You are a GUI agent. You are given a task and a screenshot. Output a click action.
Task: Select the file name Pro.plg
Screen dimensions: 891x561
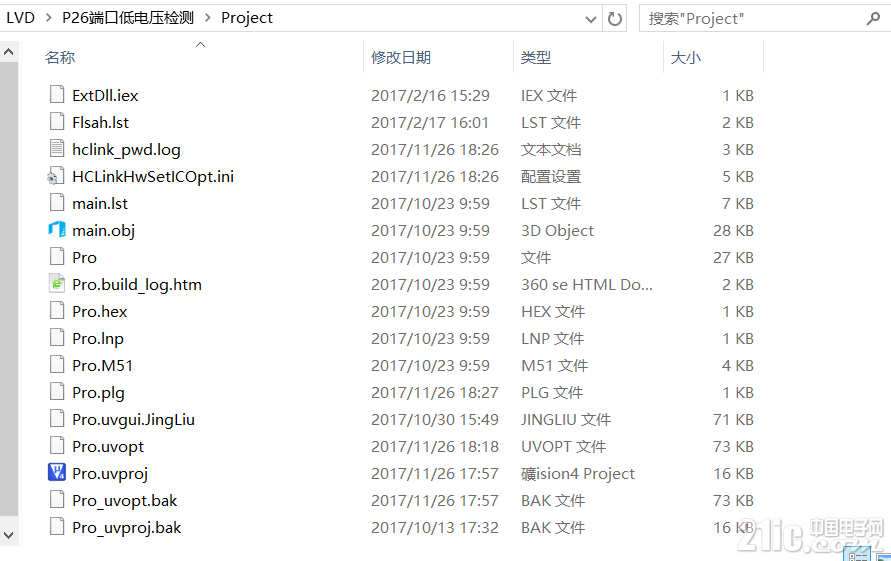[98, 392]
